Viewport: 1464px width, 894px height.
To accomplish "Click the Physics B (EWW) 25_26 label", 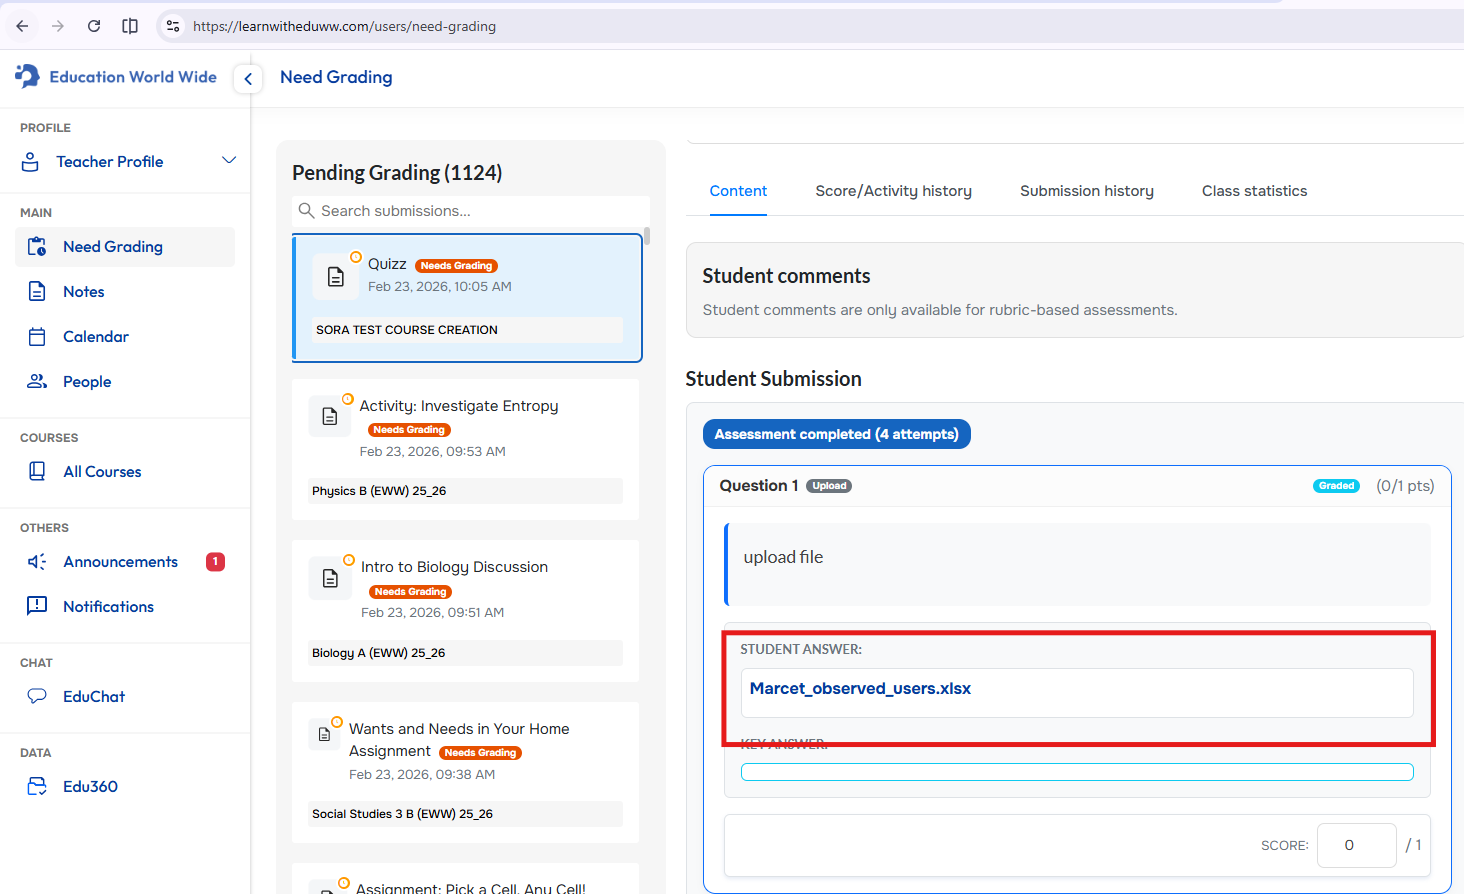I will click(379, 491).
